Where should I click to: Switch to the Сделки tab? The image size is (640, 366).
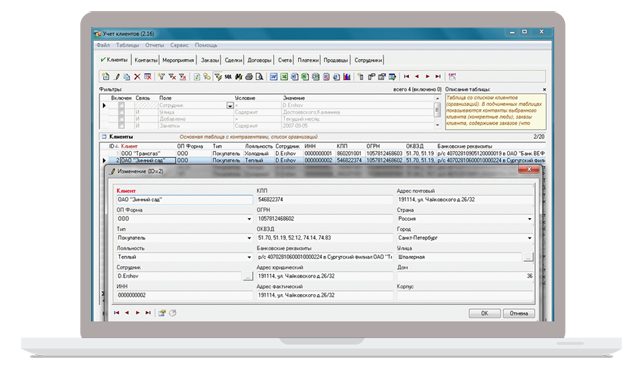(x=233, y=60)
